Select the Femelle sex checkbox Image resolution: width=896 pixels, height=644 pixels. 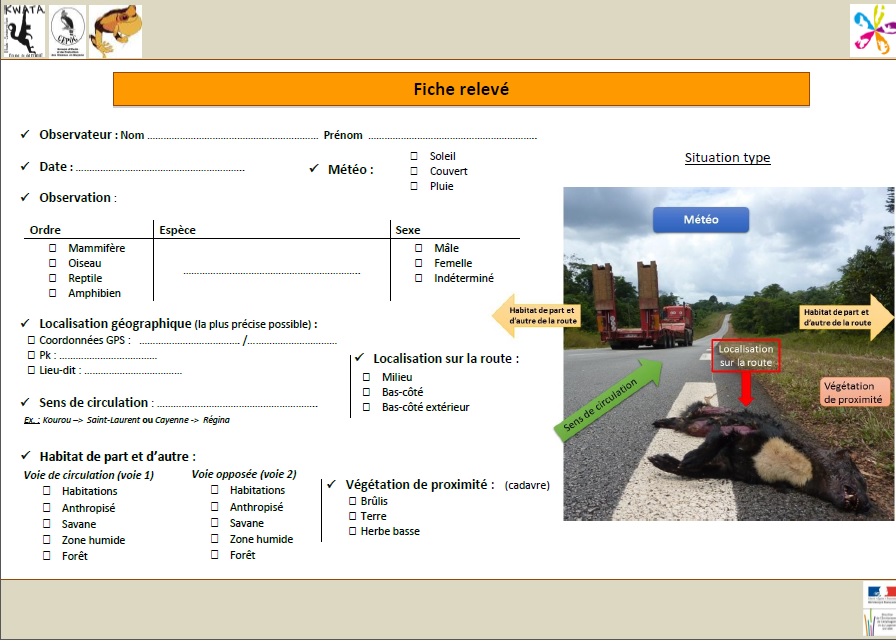coord(419,263)
